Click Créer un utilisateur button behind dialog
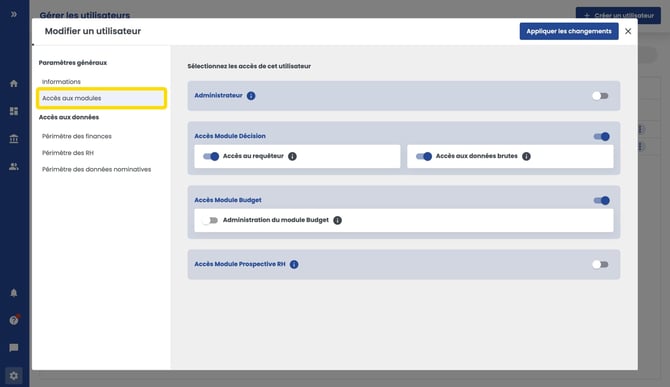Image resolution: width=670 pixels, height=387 pixels. [618, 15]
